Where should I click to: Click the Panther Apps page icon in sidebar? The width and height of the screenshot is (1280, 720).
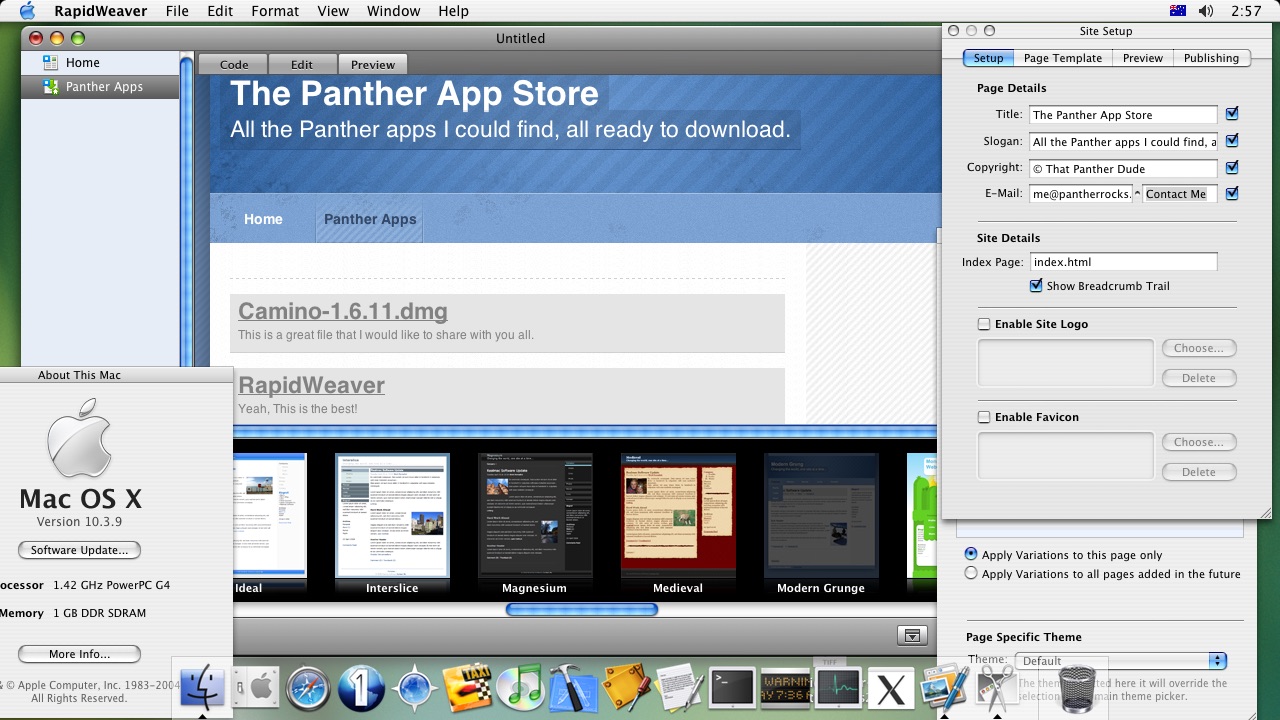pos(51,87)
